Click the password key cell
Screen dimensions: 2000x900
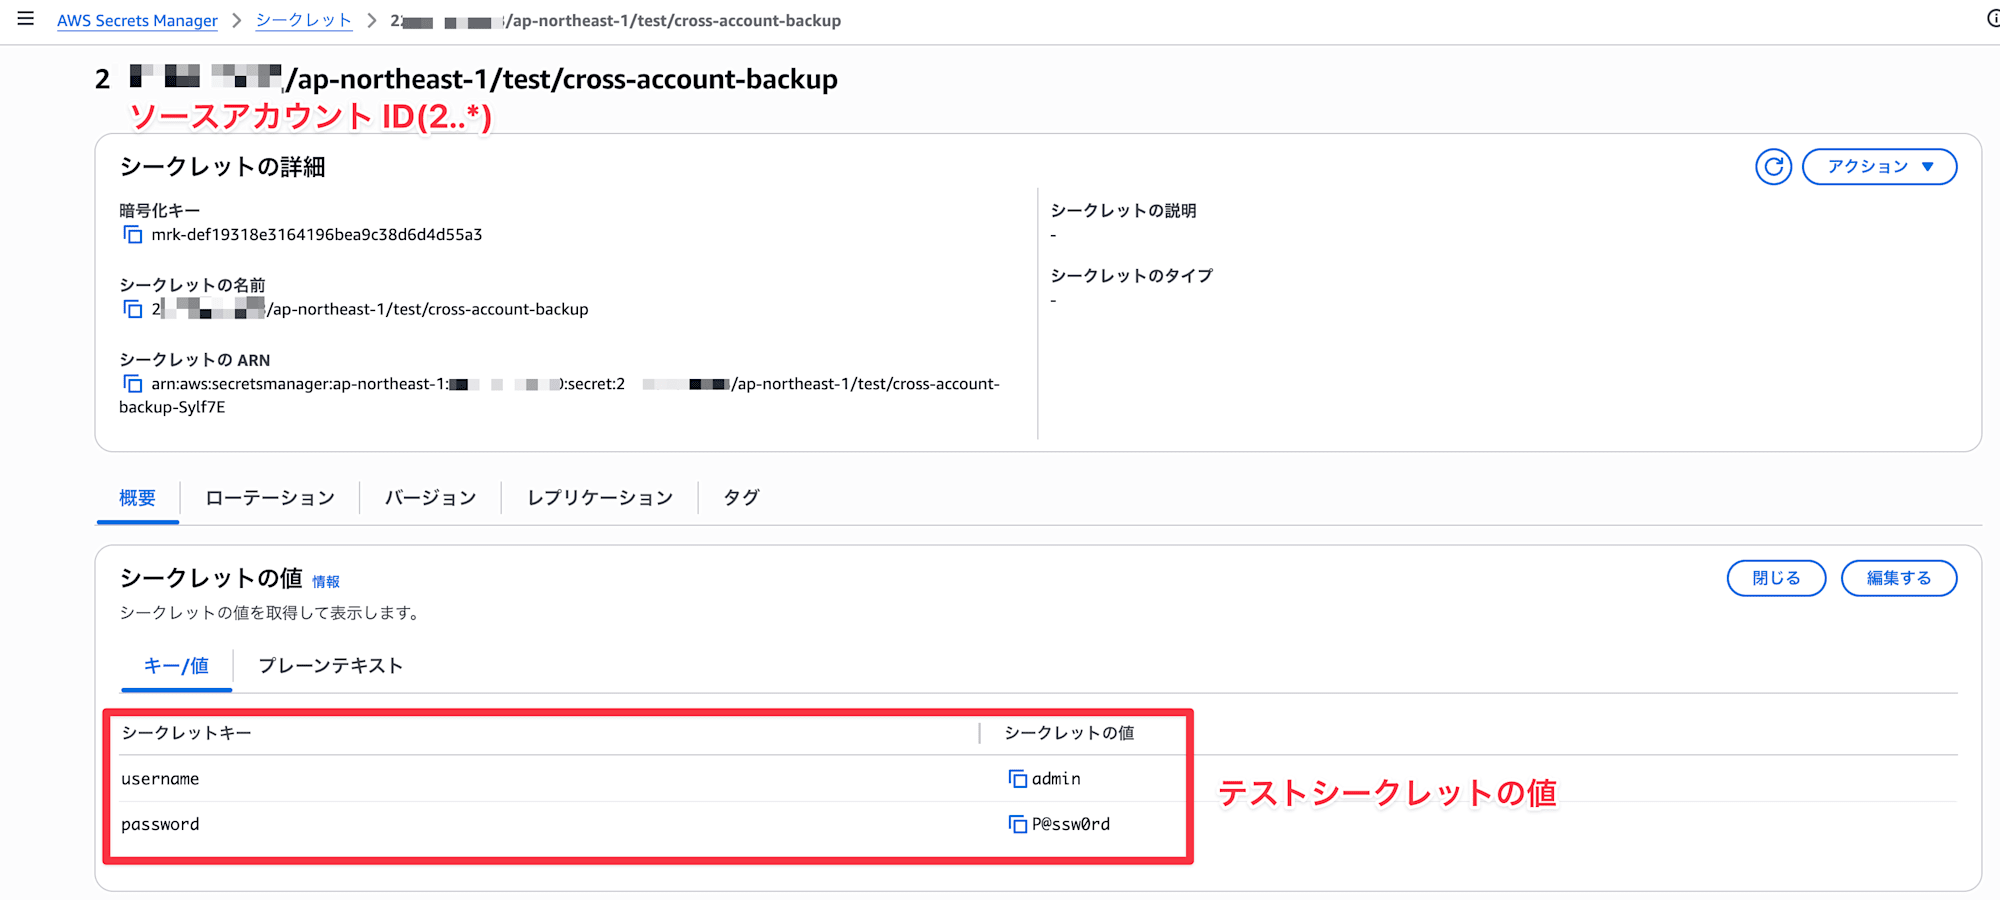(160, 824)
